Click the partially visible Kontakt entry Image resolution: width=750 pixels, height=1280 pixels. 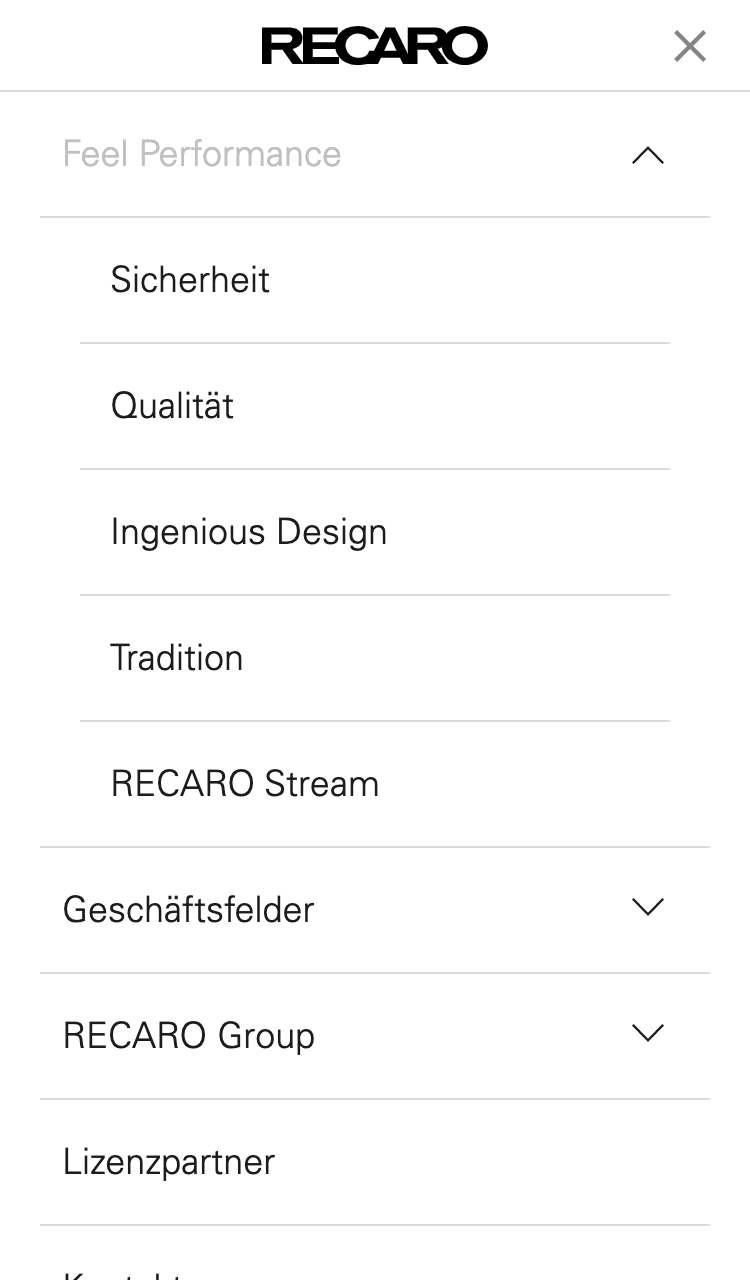[x=120, y=1272]
